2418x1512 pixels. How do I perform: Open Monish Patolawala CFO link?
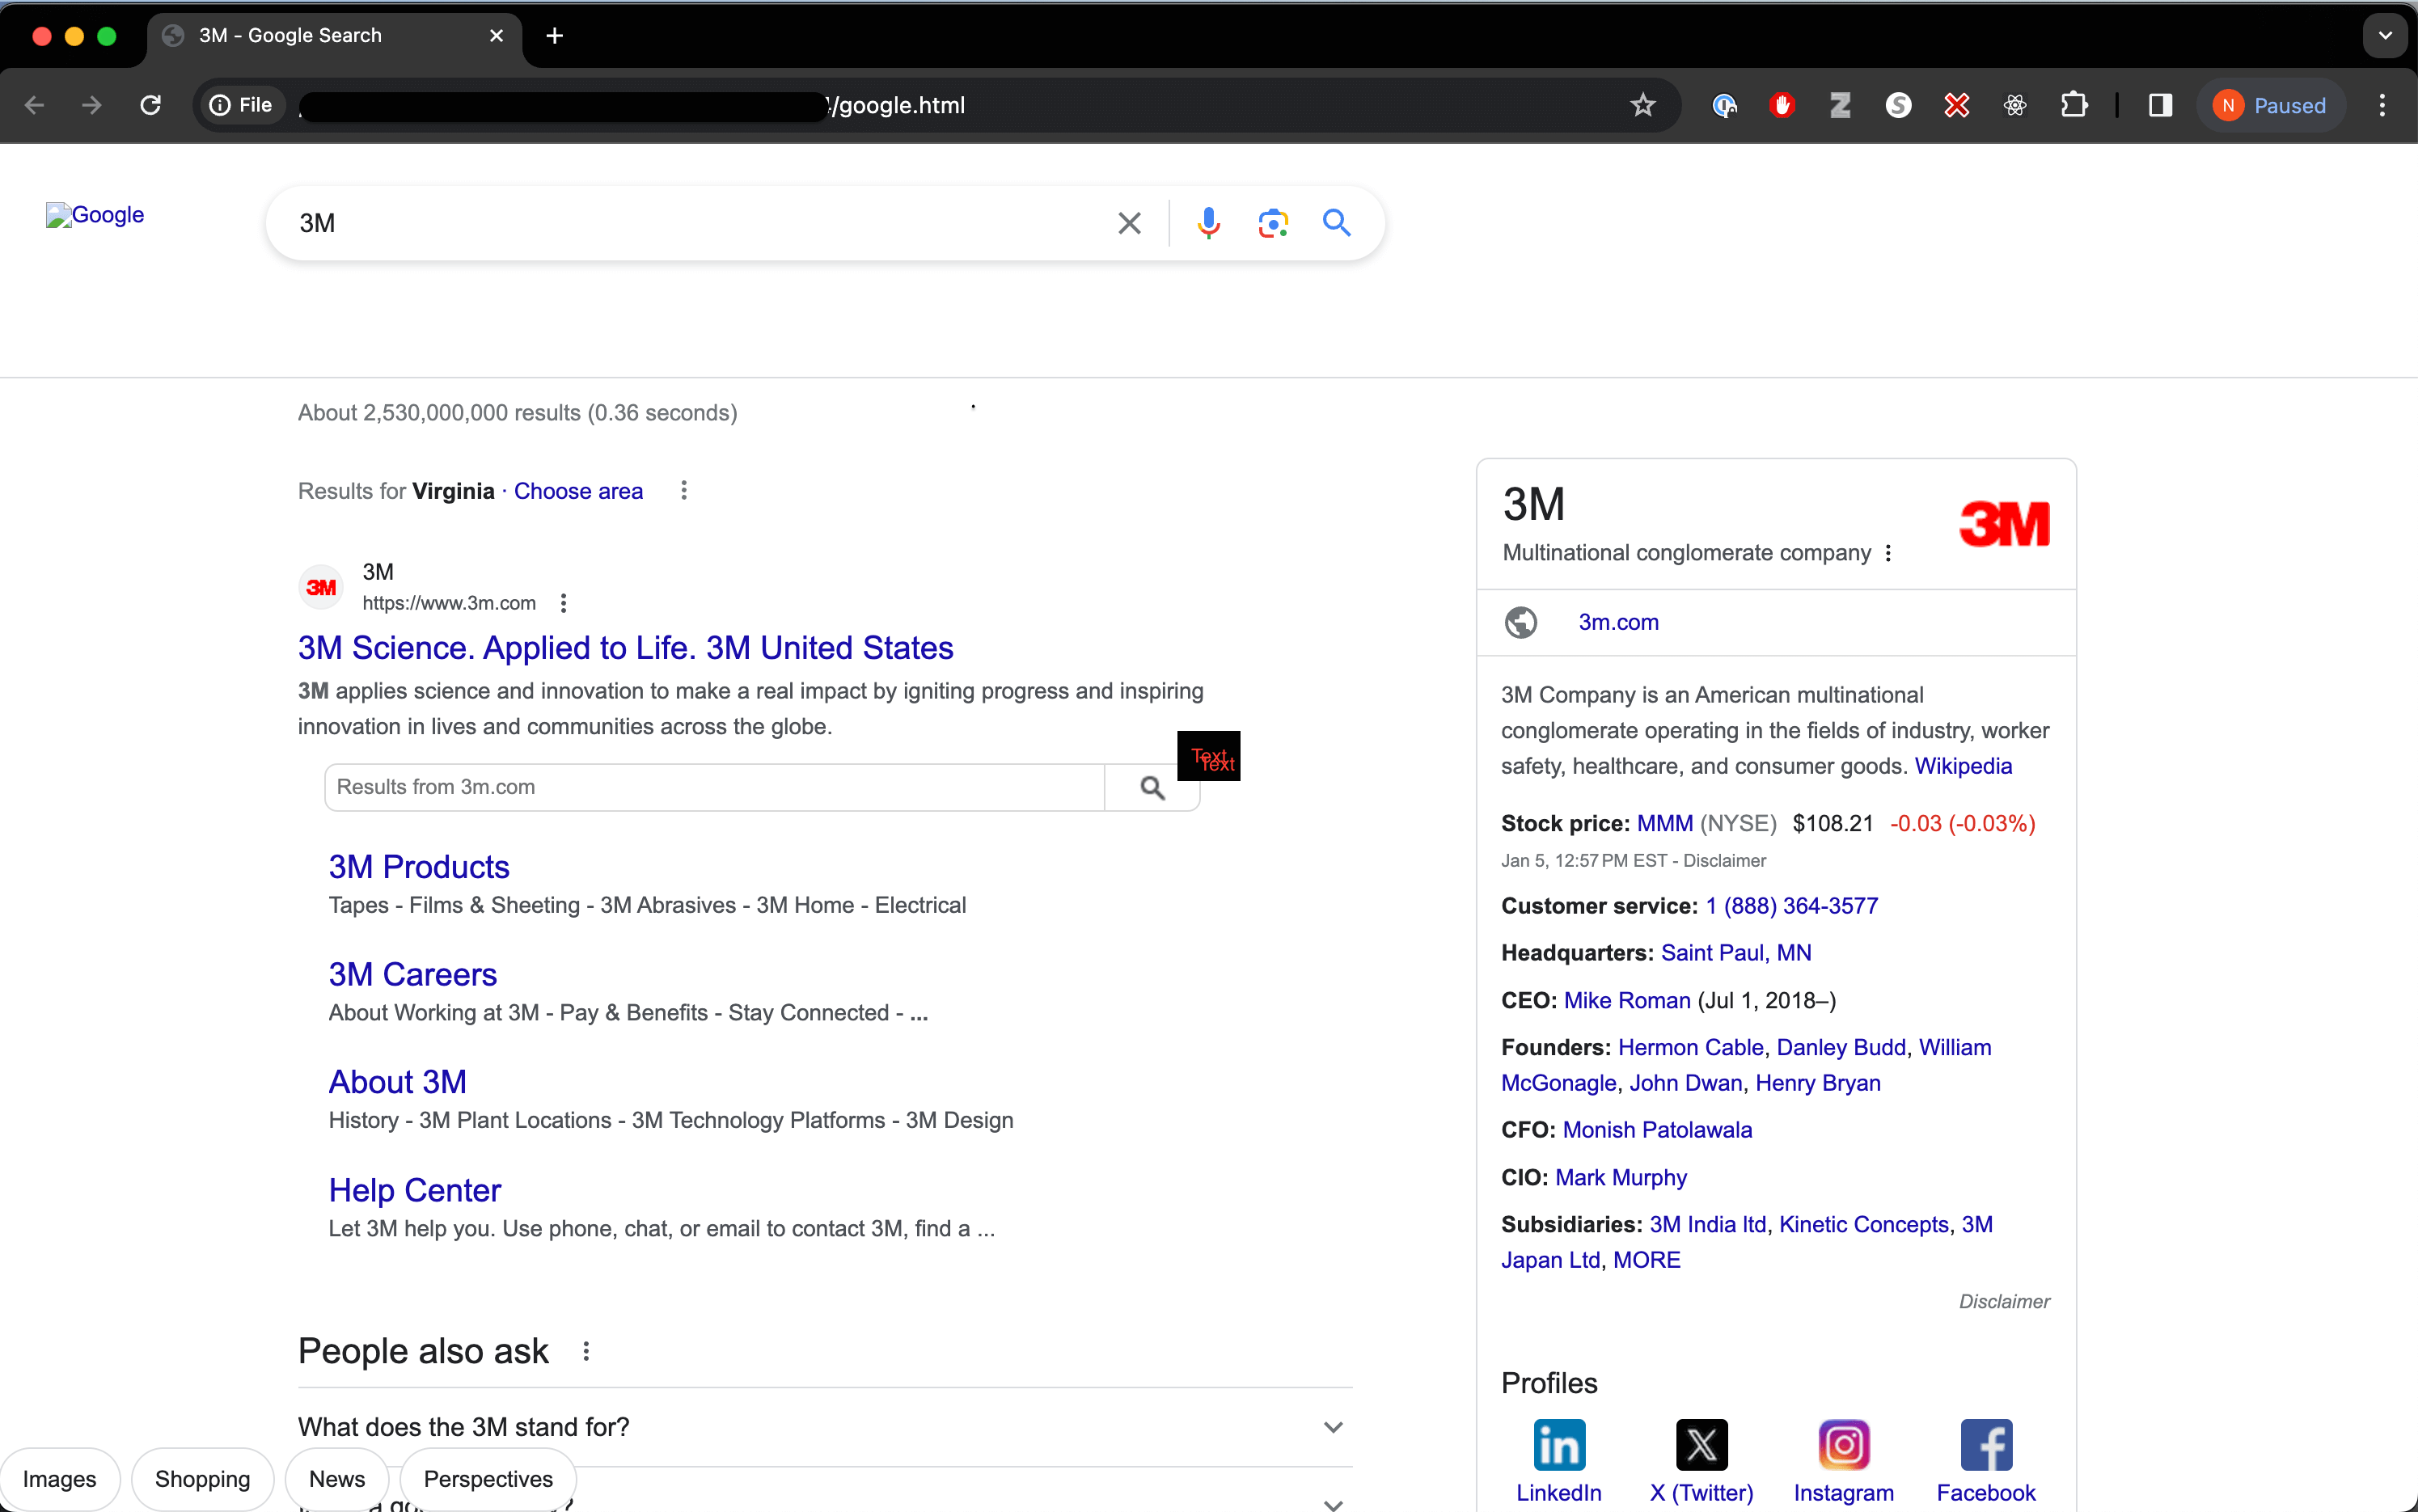click(1657, 1130)
